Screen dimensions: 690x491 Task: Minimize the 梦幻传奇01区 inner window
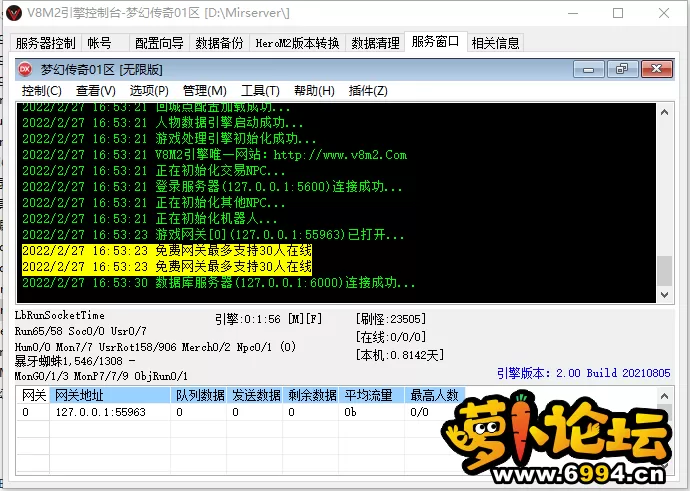(x=588, y=69)
